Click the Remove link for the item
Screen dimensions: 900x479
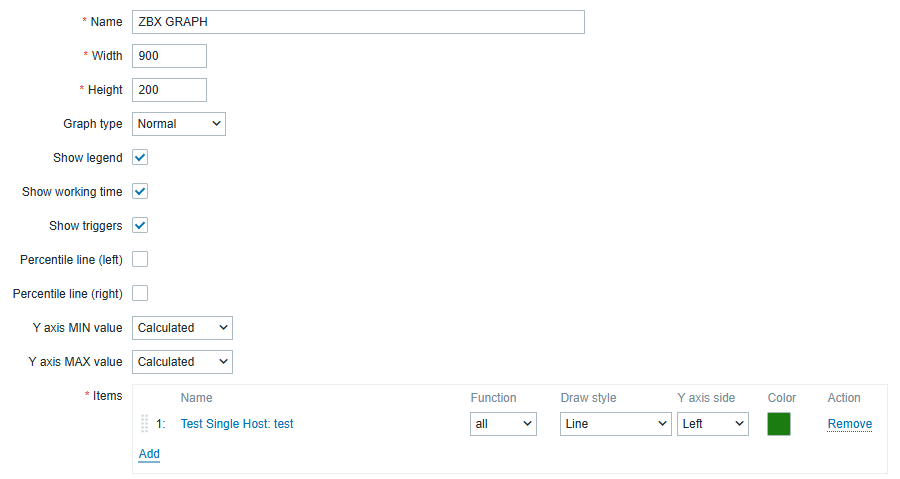(849, 424)
